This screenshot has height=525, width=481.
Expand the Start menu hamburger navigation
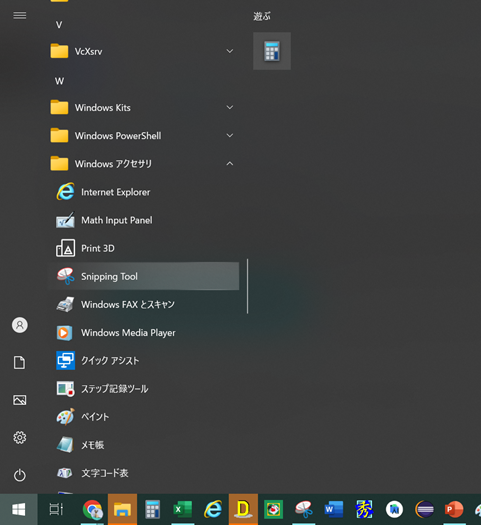coord(19,15)
